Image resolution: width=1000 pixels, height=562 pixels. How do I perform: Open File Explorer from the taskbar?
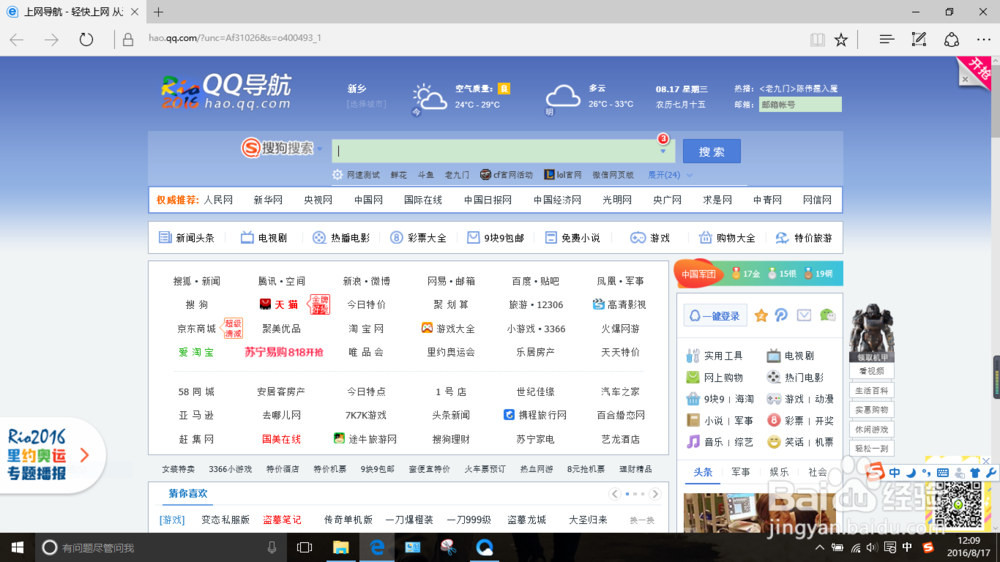click(341, 547)
